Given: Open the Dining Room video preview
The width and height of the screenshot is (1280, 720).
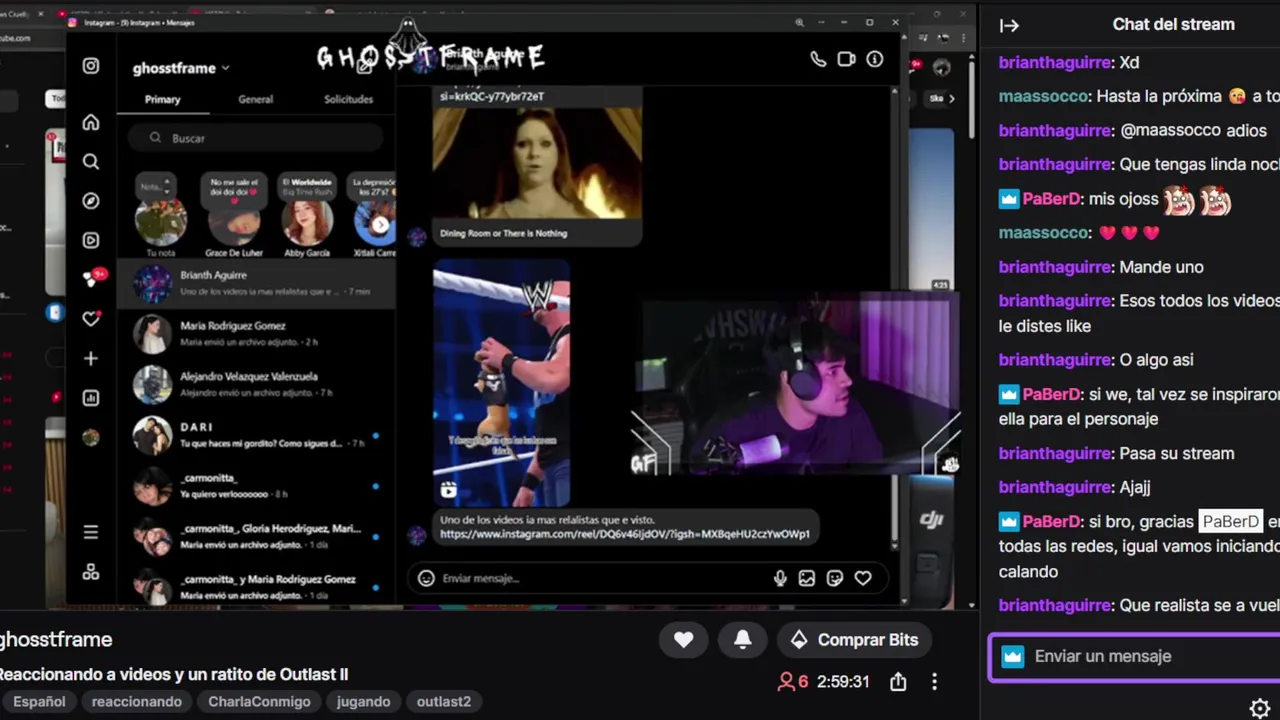Looking at the screenshot, I should 537,165.
